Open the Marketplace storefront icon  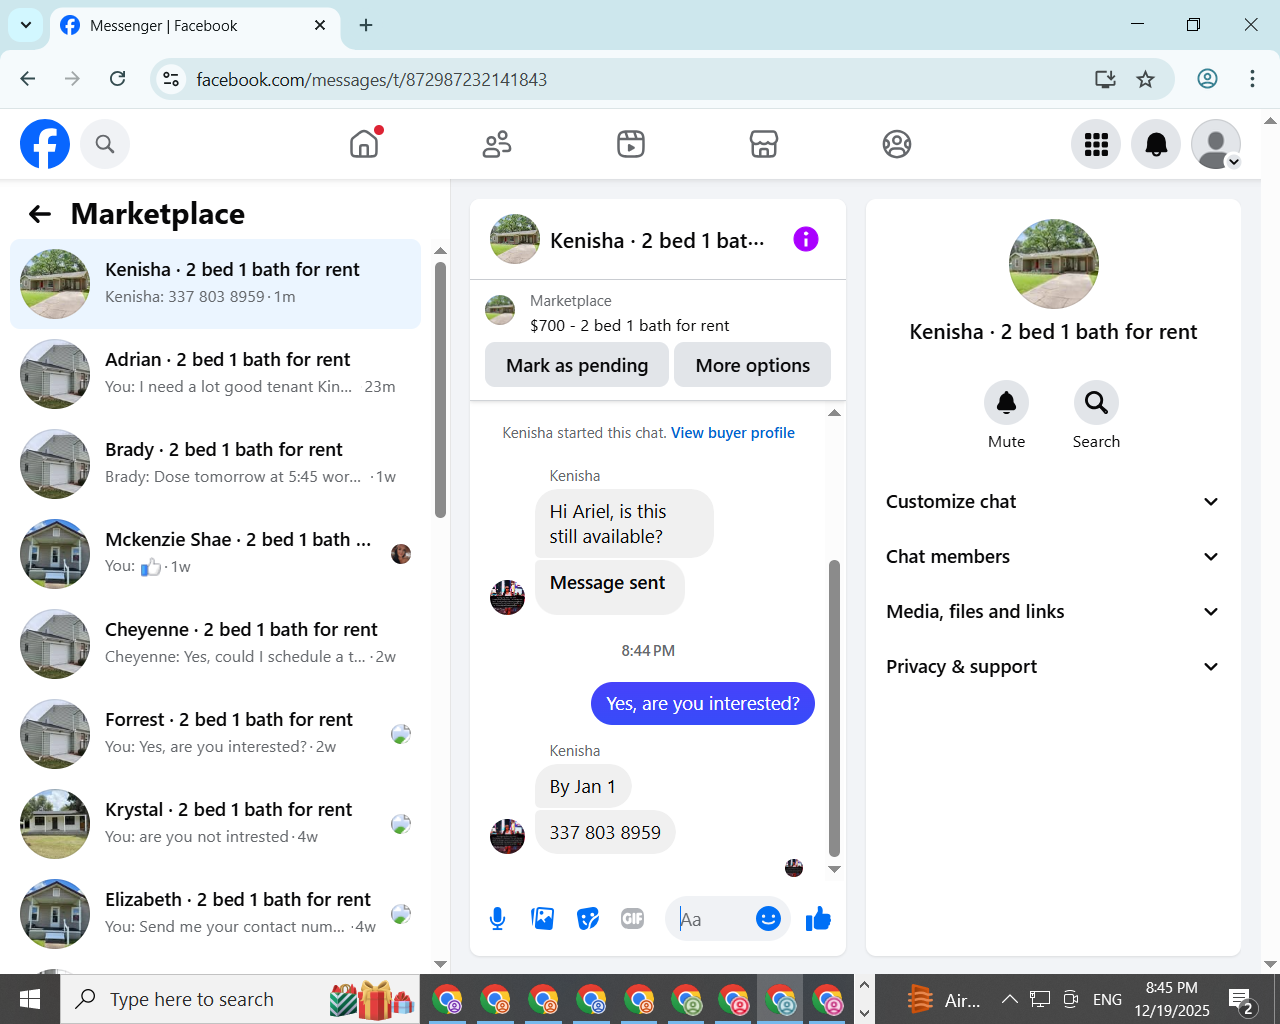(764, 144)
